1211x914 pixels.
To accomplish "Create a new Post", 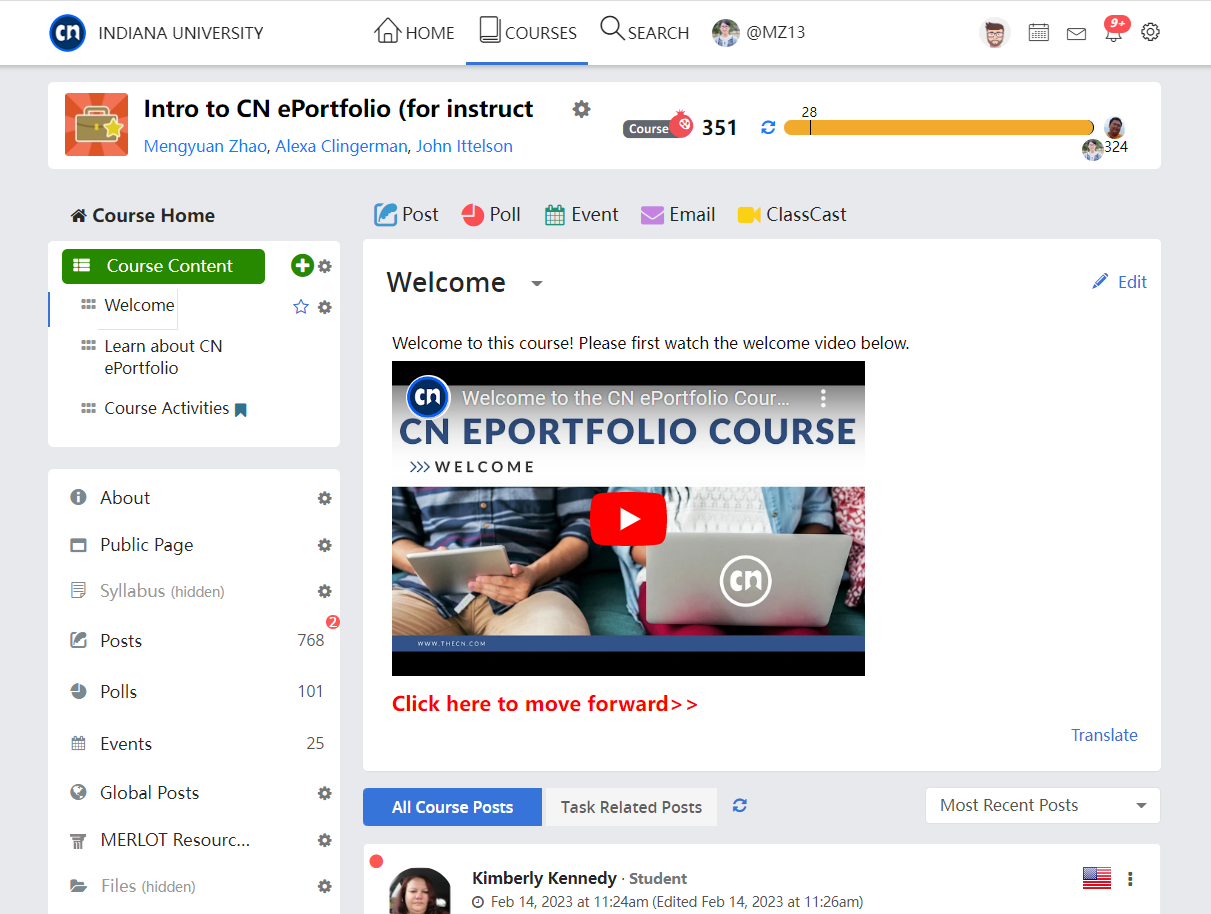I will [x=406, y=215].
